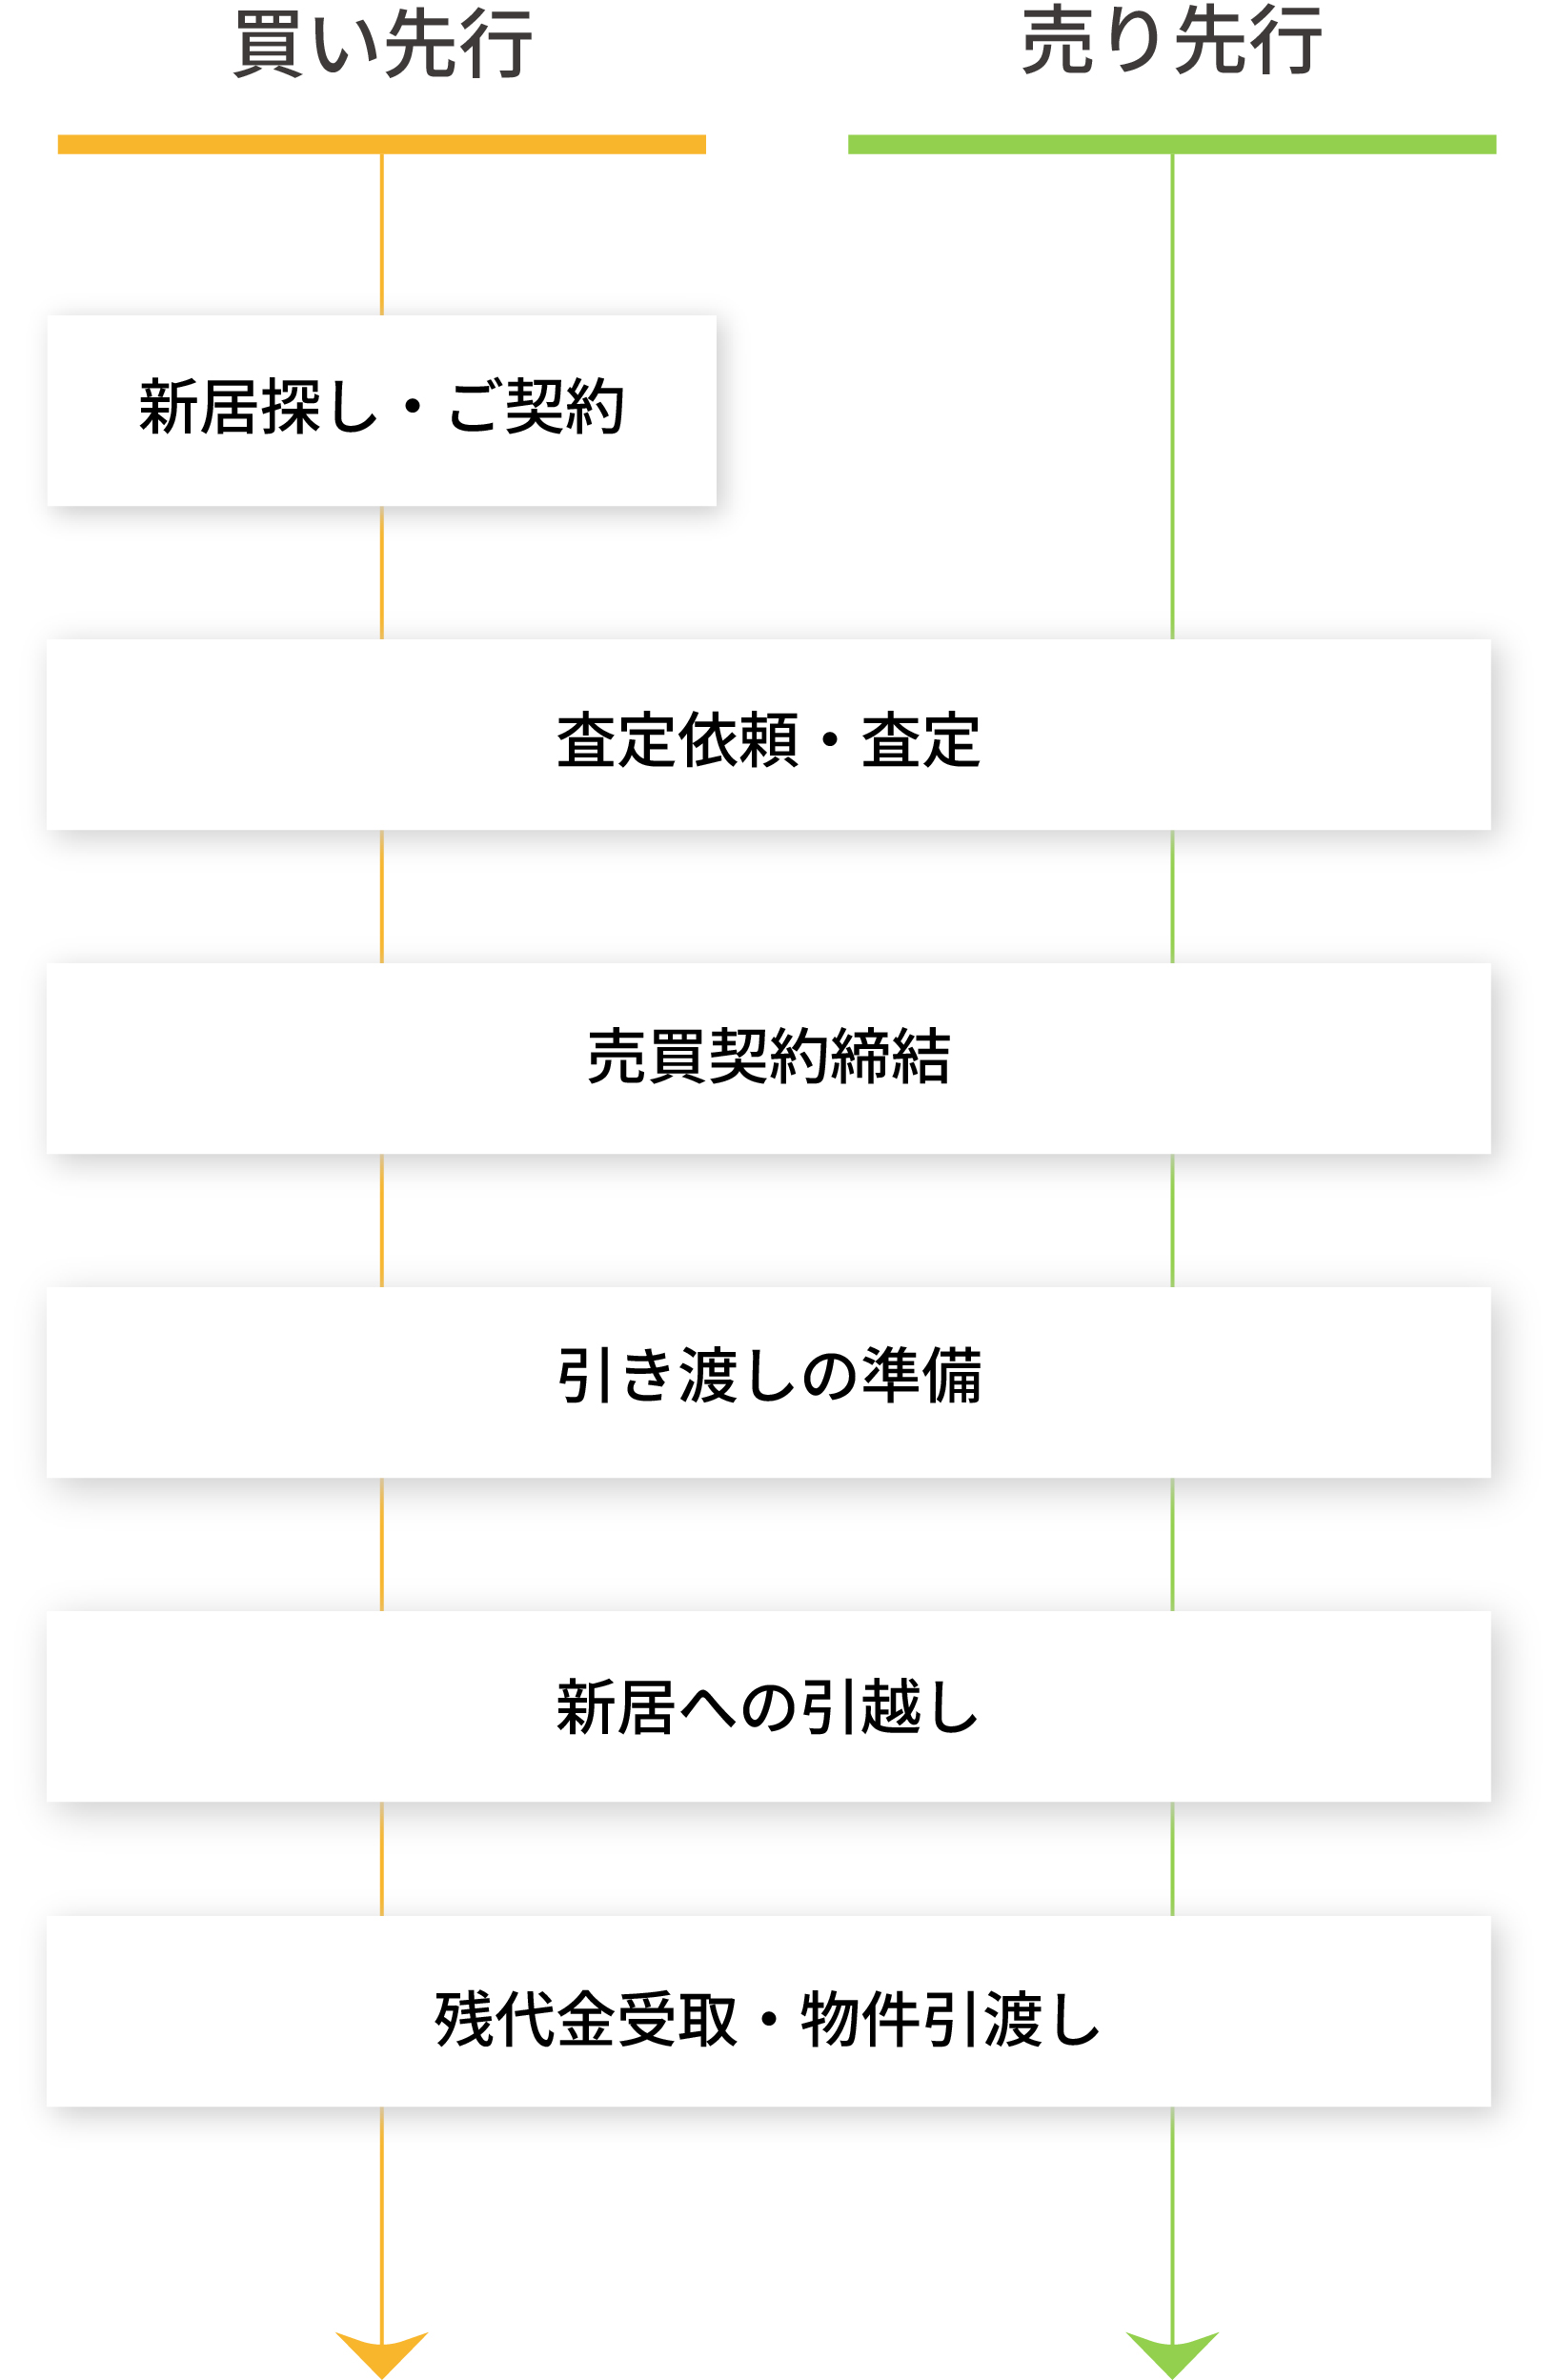Click green line below 残代金受取・物件引渡し
Image resolution: width=1558 pixels, height=2380 pixels.
click(1173, 2222)
